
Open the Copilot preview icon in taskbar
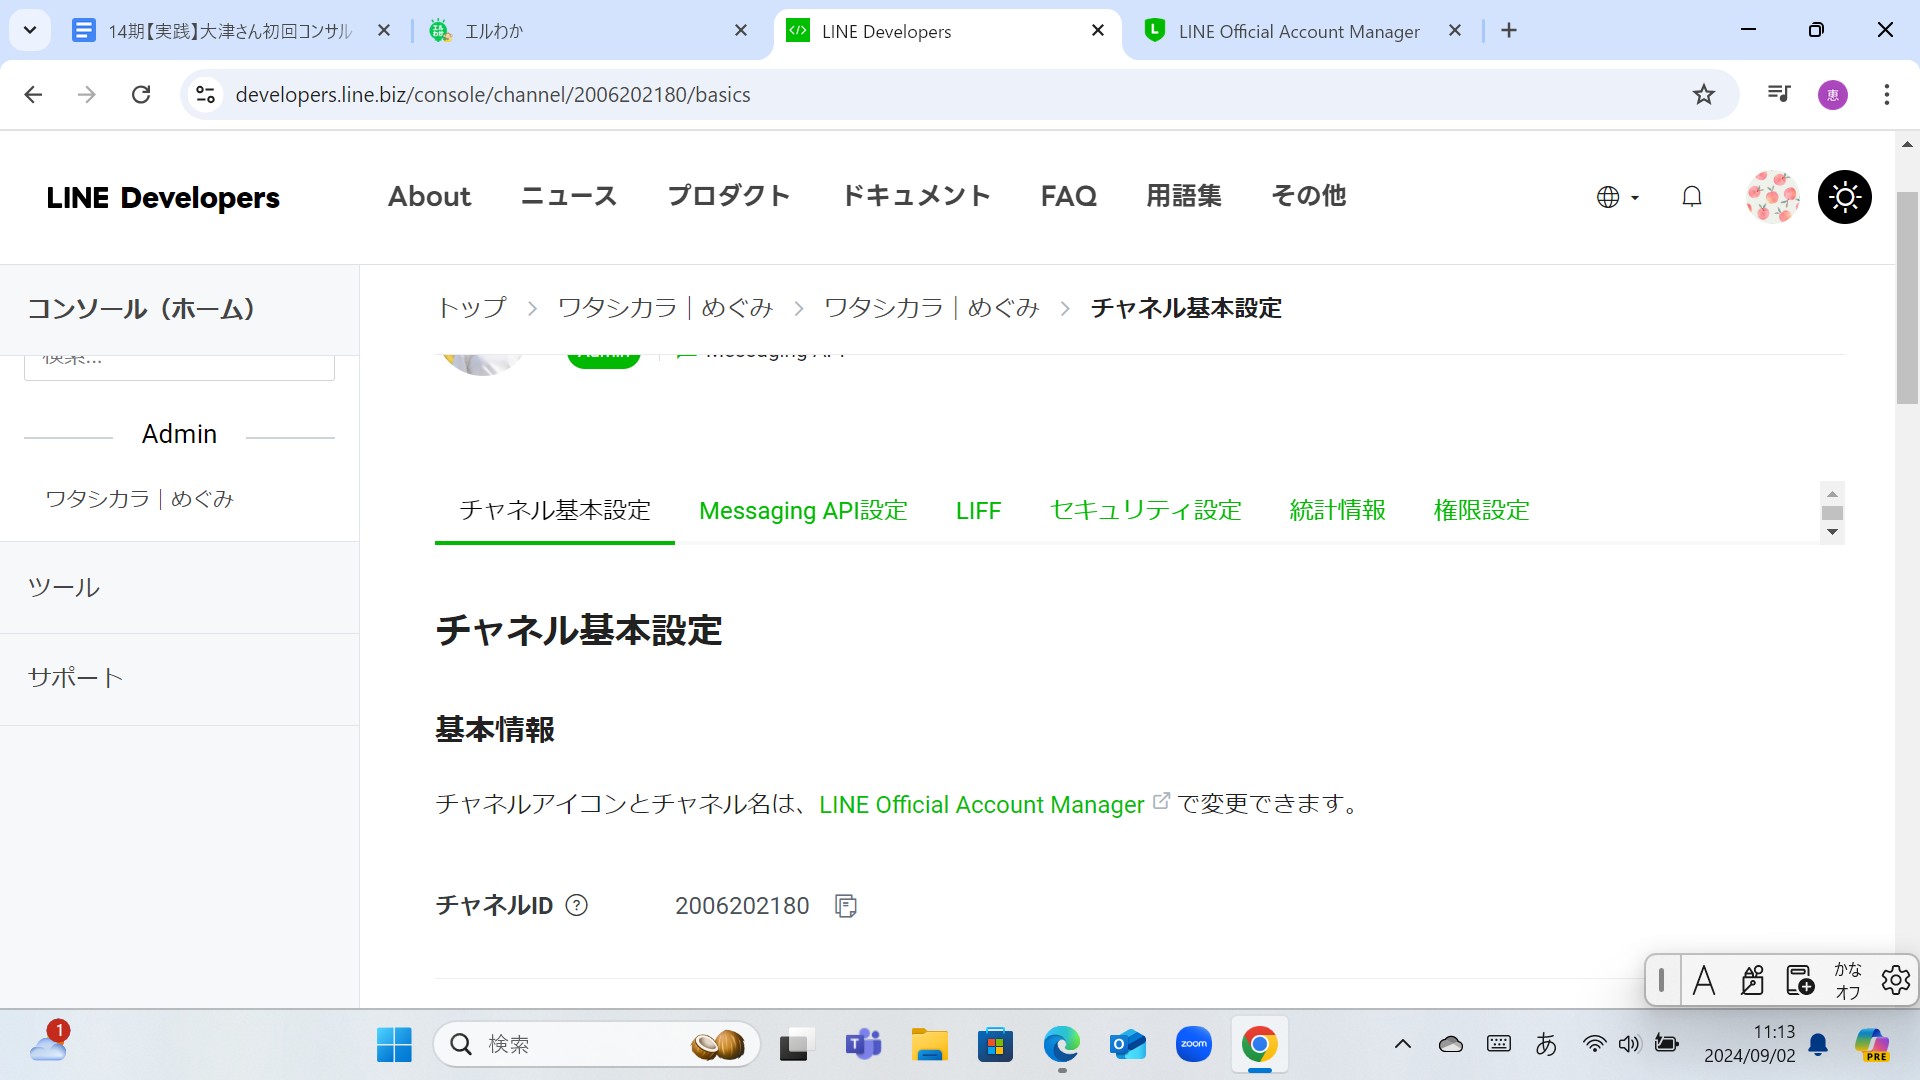tap(1871, 1045)
